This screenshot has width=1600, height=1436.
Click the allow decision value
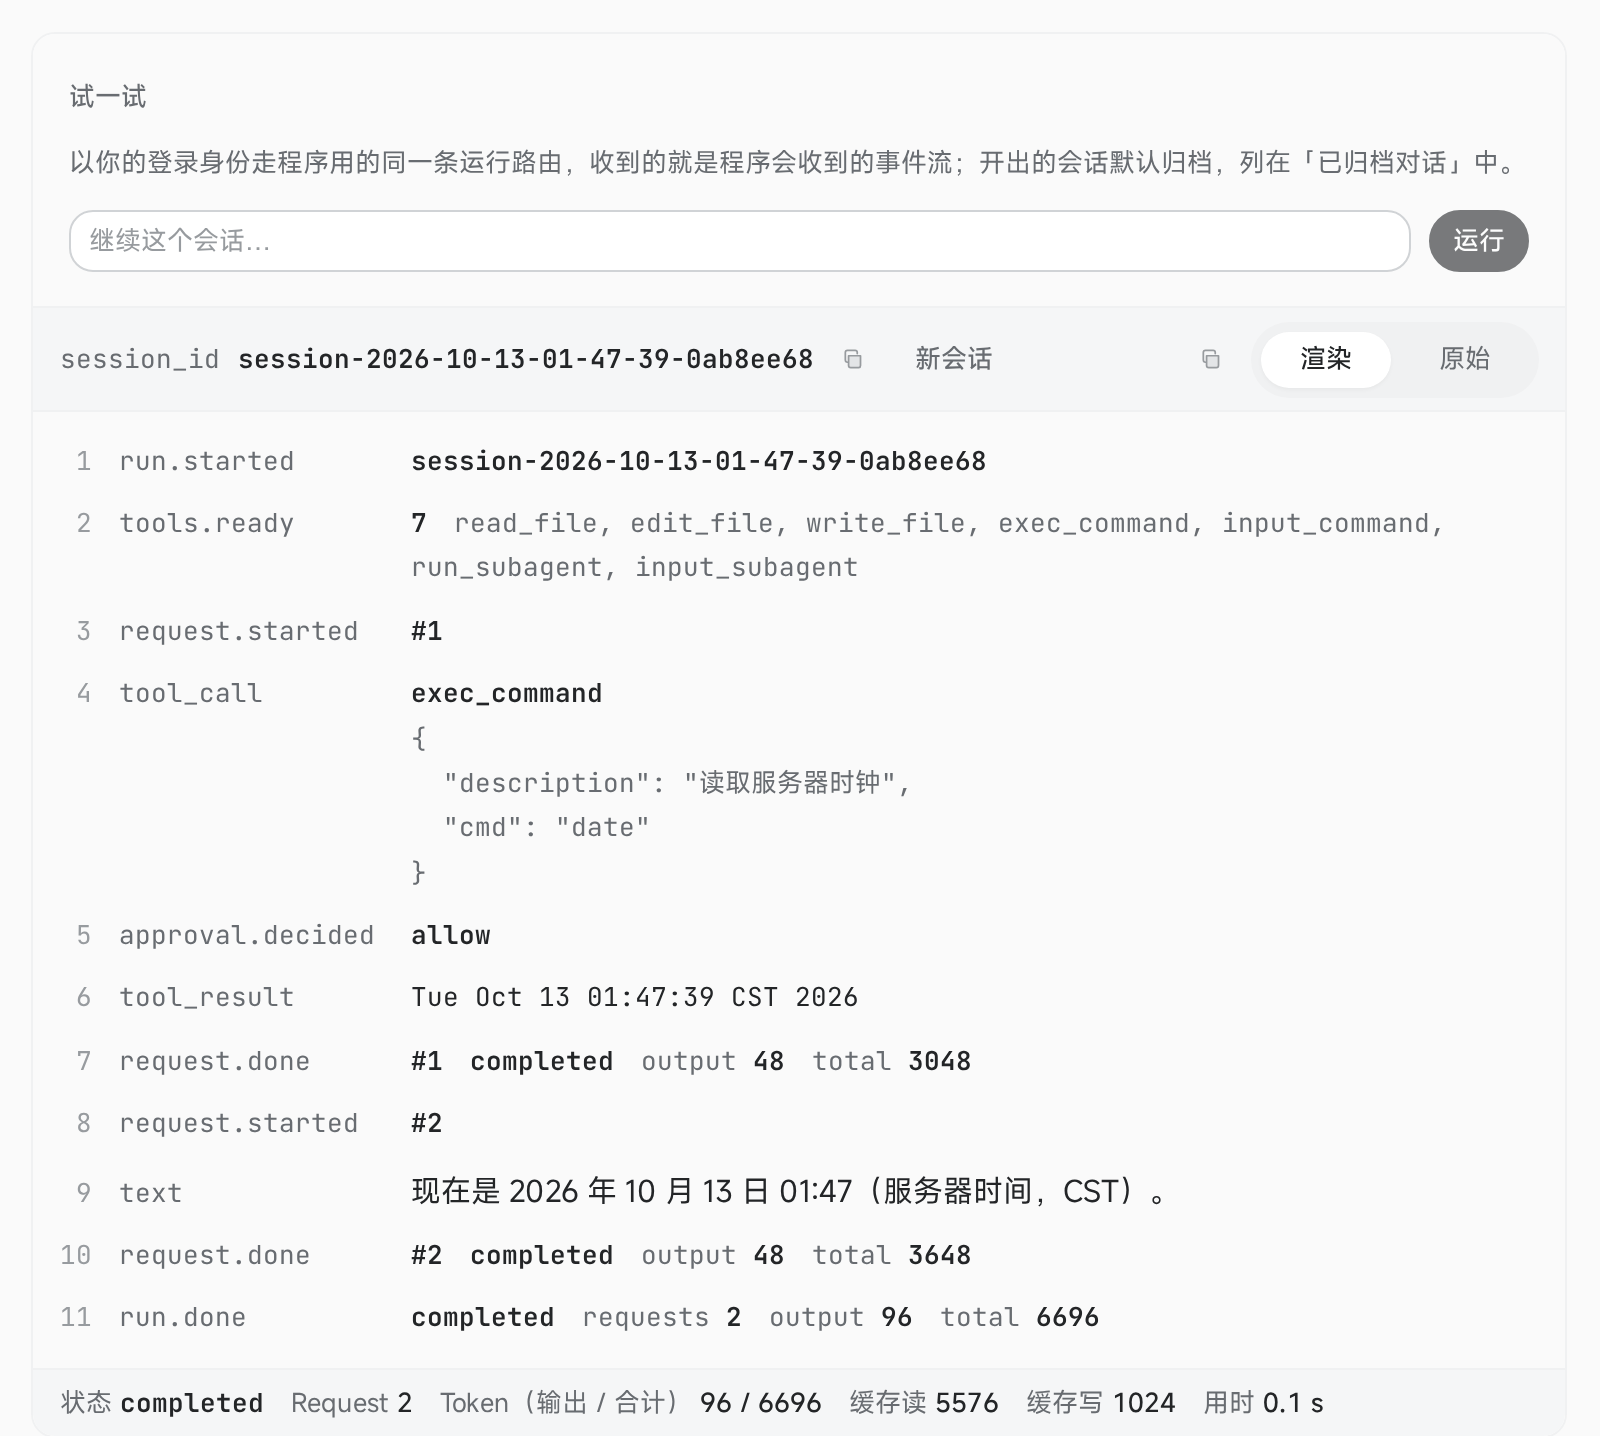click(451, 935)
